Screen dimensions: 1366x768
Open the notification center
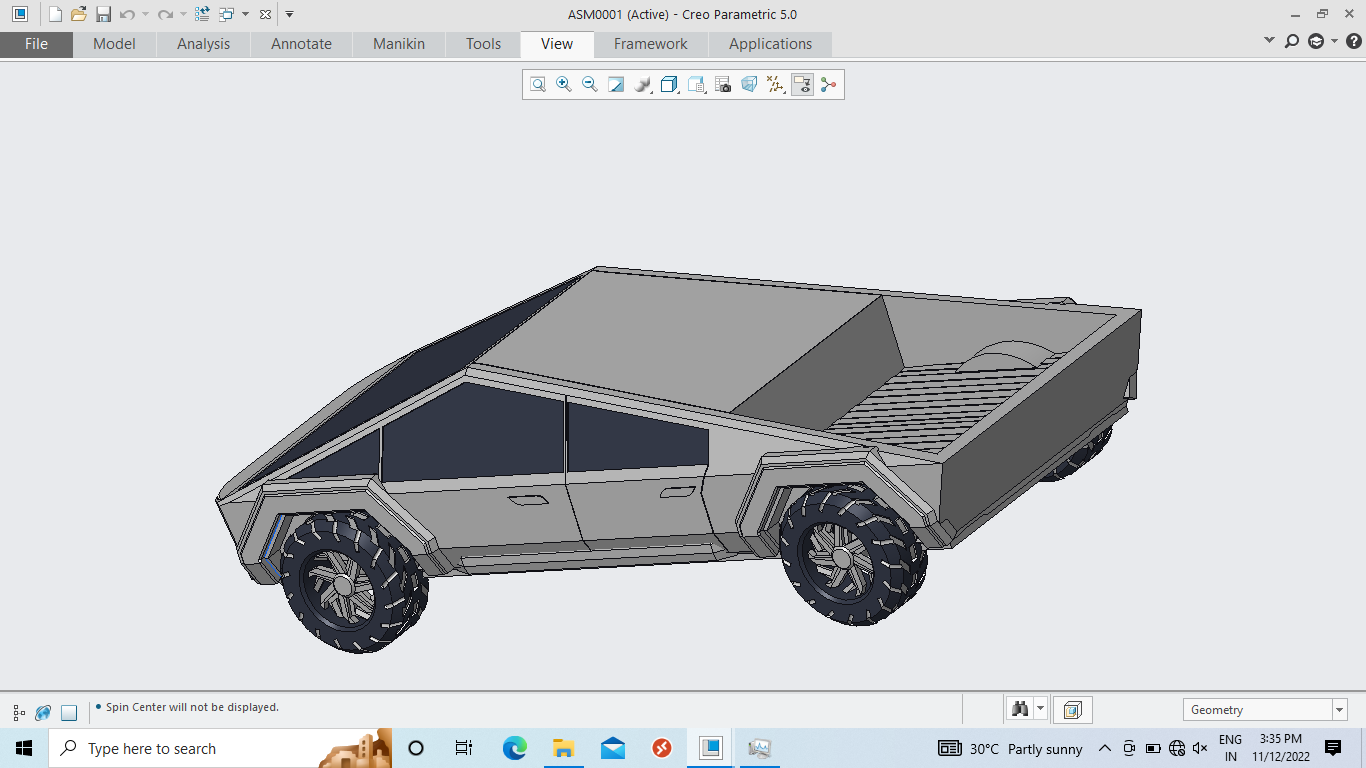click(1333, 748)
